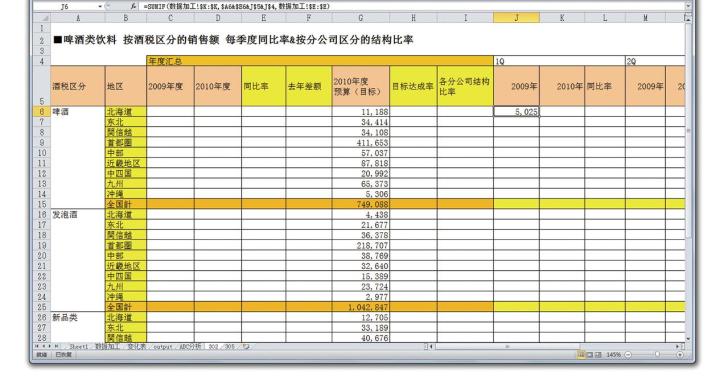
Task: Select cell J6 containing 5,025
Action: coord(517,112)
